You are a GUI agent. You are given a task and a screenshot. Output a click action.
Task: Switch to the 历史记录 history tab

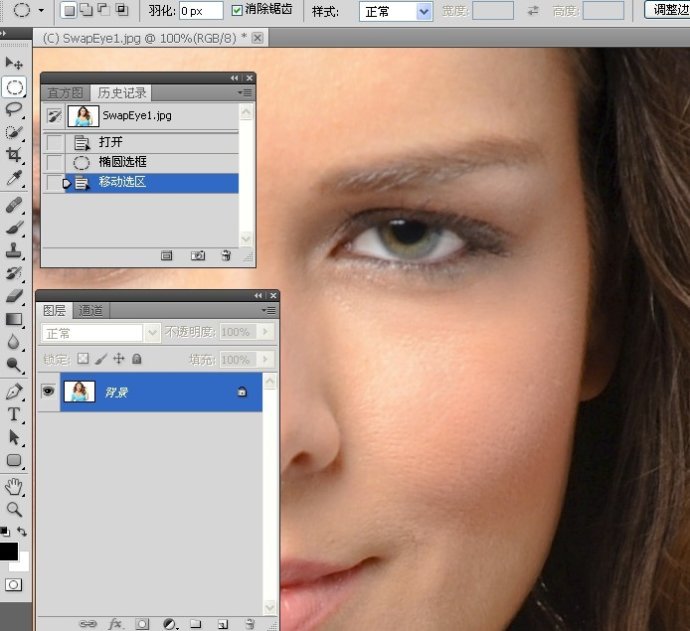pyautogui.click(x=122, y=92)
